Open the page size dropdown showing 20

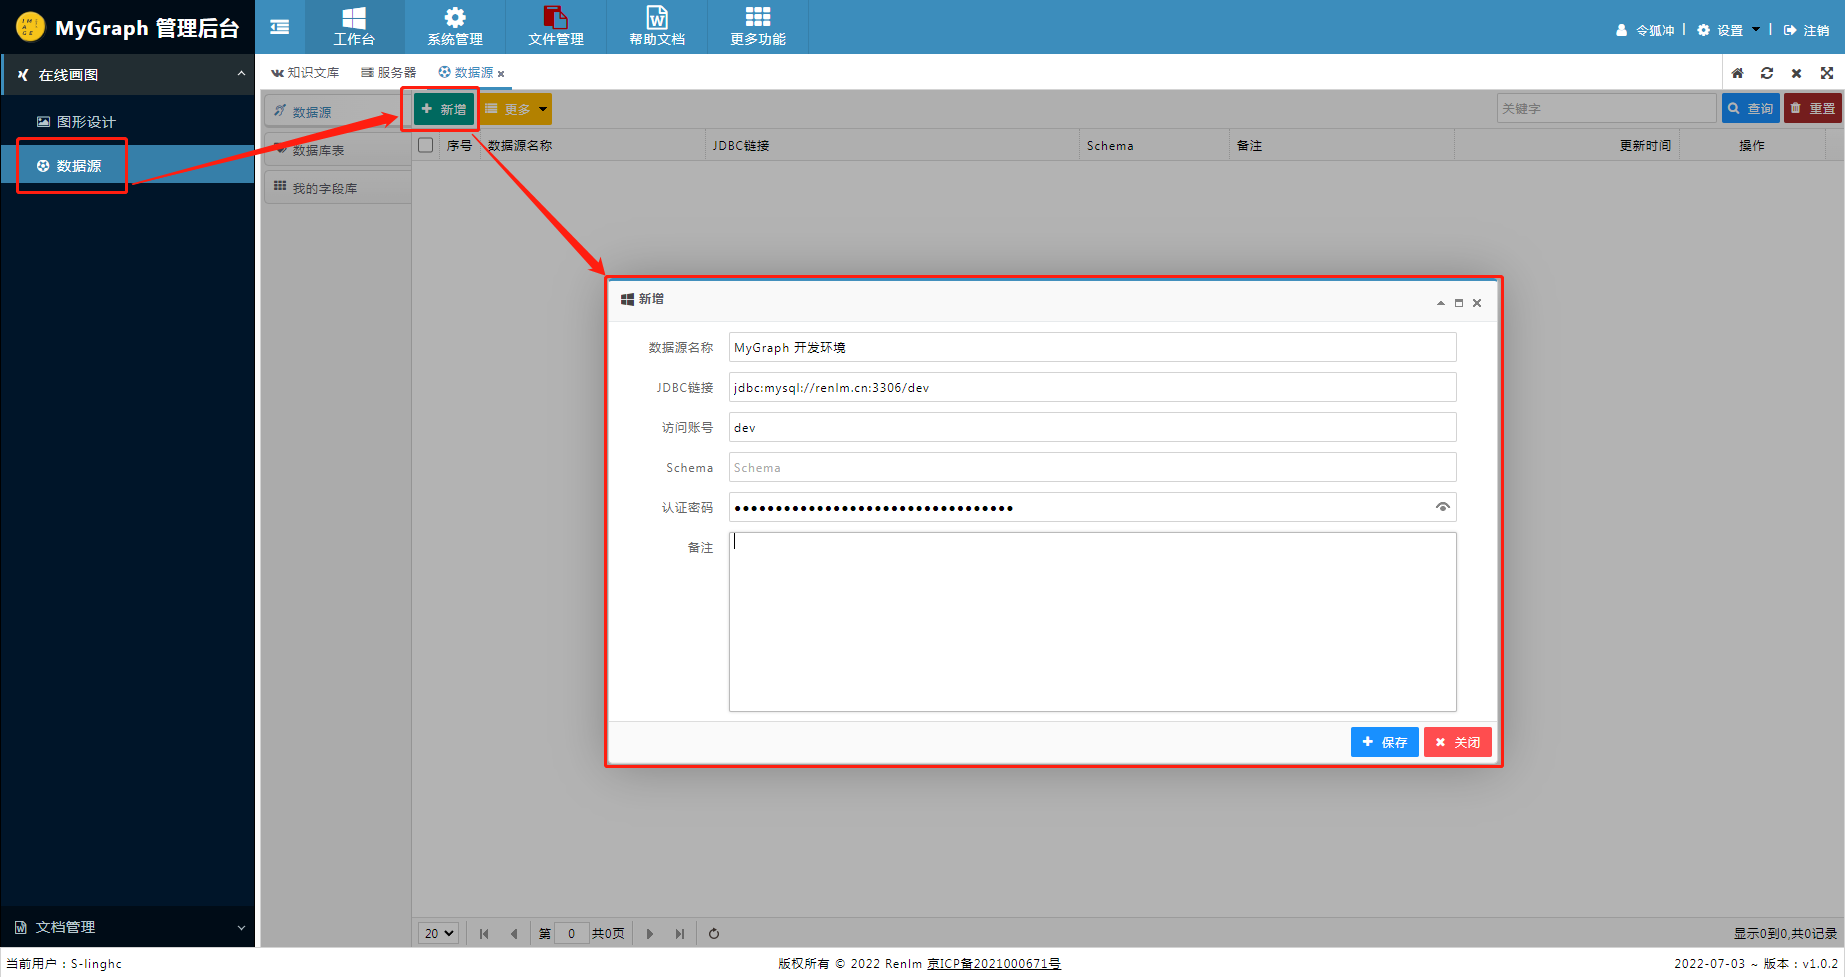coord(438,933)
